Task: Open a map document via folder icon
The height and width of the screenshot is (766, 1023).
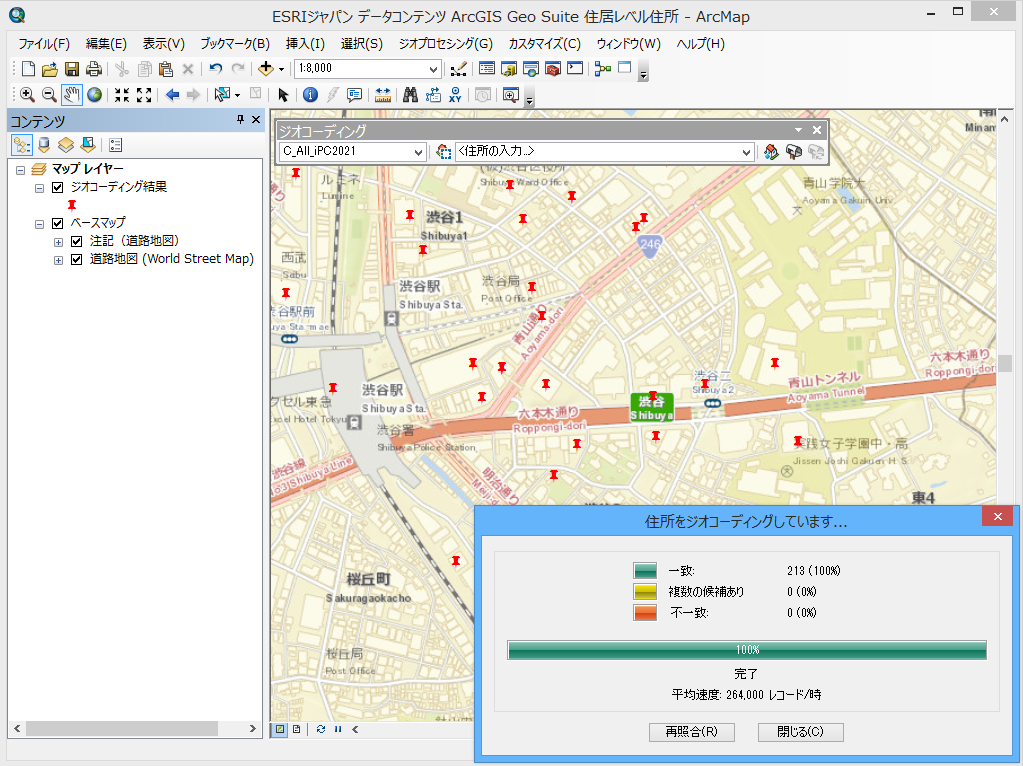Action: [50, 69]
